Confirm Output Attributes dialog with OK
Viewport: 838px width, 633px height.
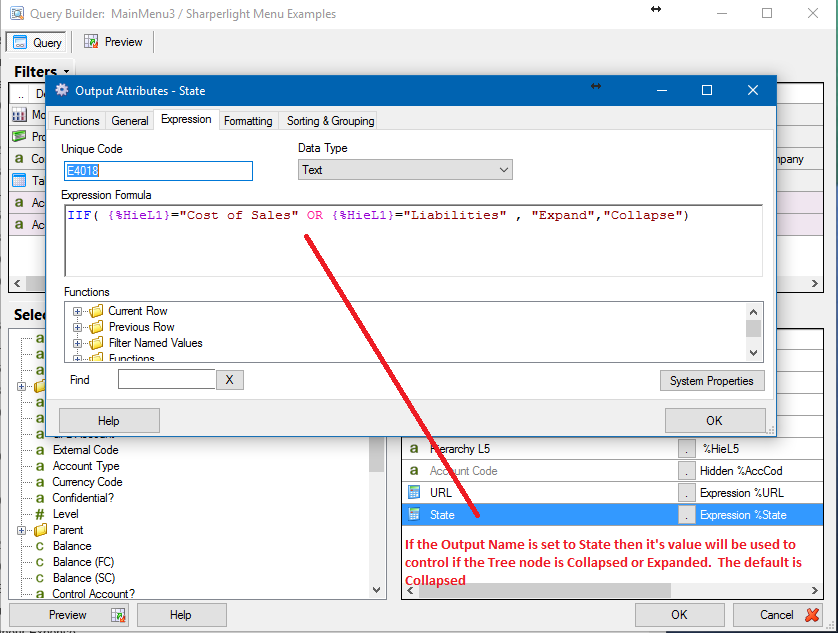pyautogui.click(x=715, y=421)
